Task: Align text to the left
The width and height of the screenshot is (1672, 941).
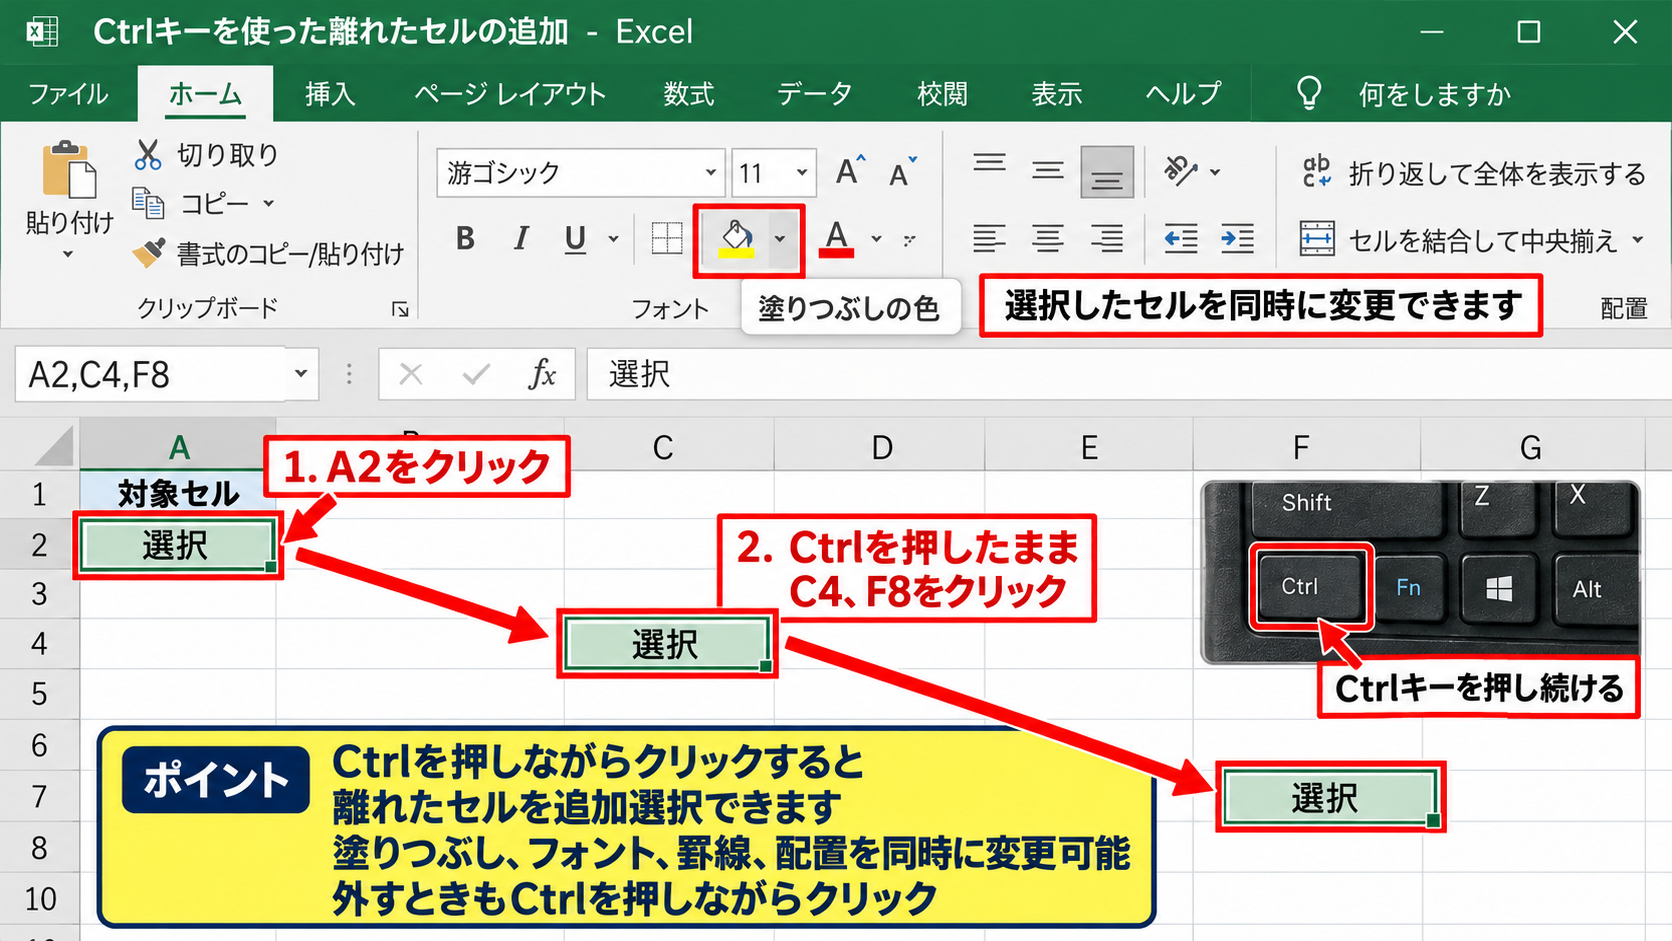Action: pos(989,239)
